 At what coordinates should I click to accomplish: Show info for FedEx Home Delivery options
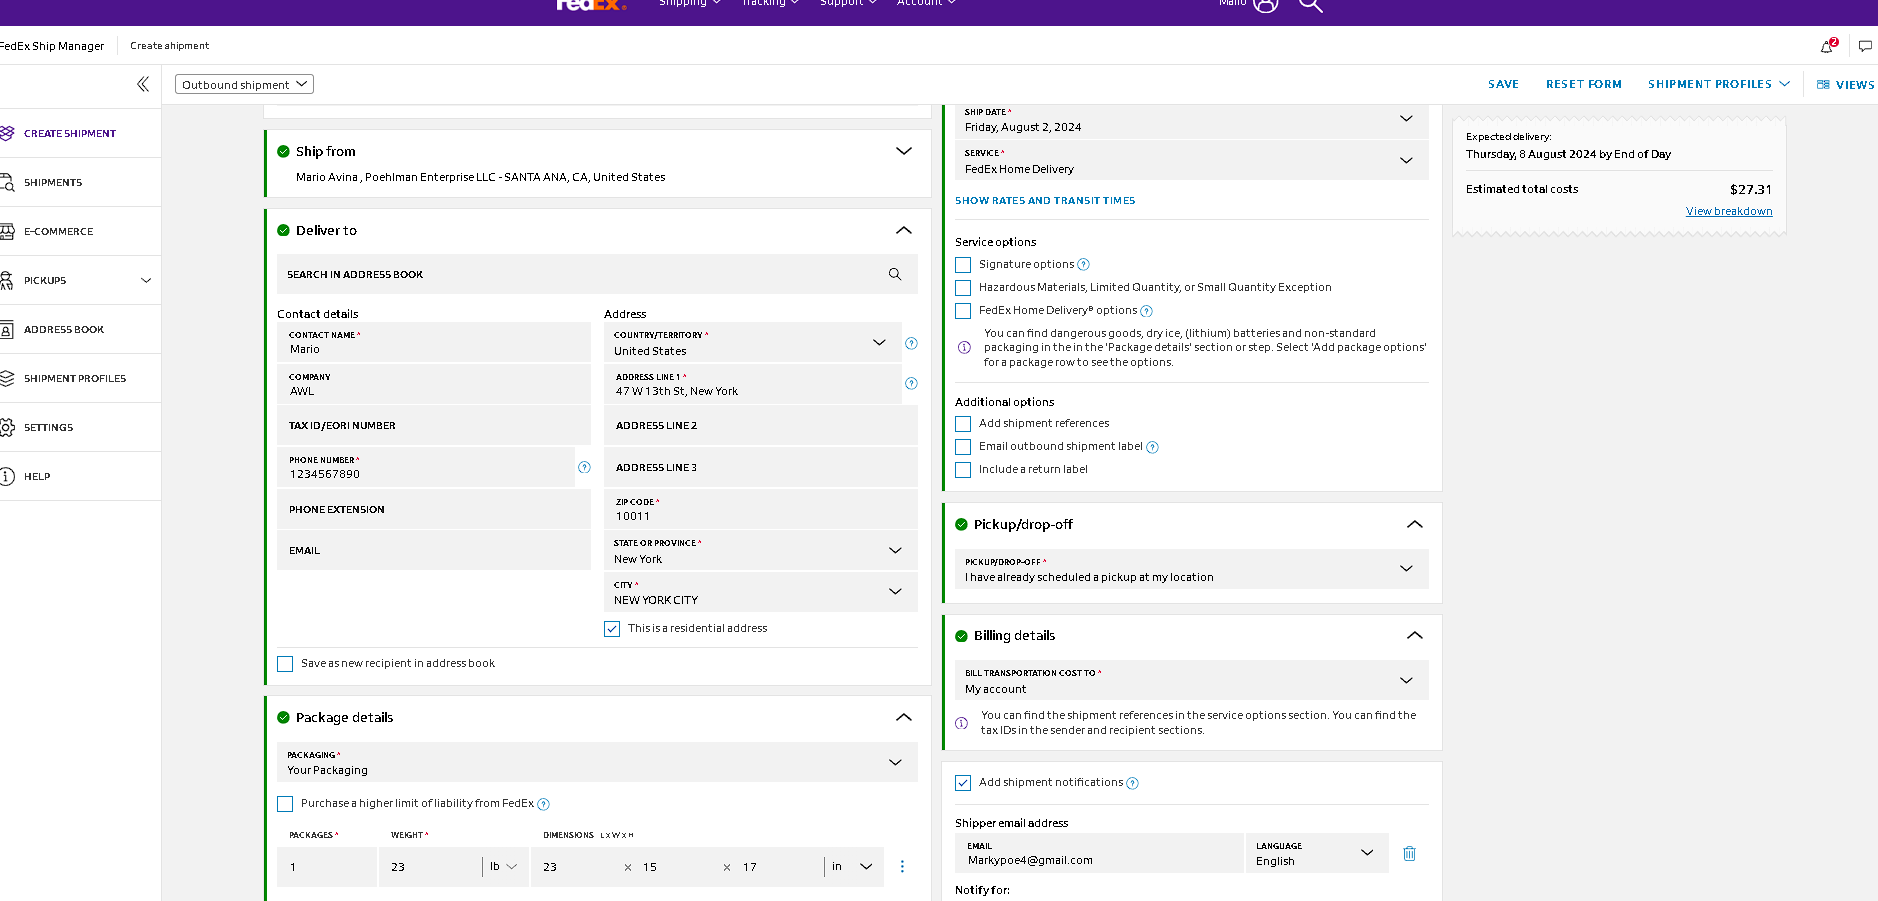[x=1146, y=311]
